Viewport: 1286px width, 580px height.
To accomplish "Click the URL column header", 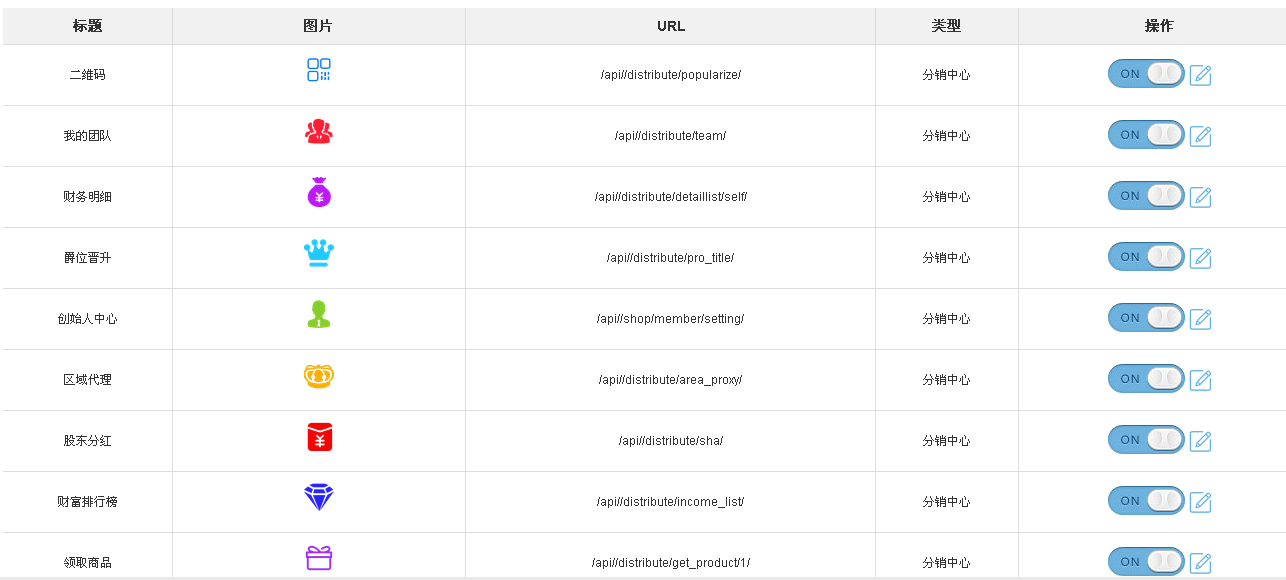I will pyautogui.click(x=671, y=26).
